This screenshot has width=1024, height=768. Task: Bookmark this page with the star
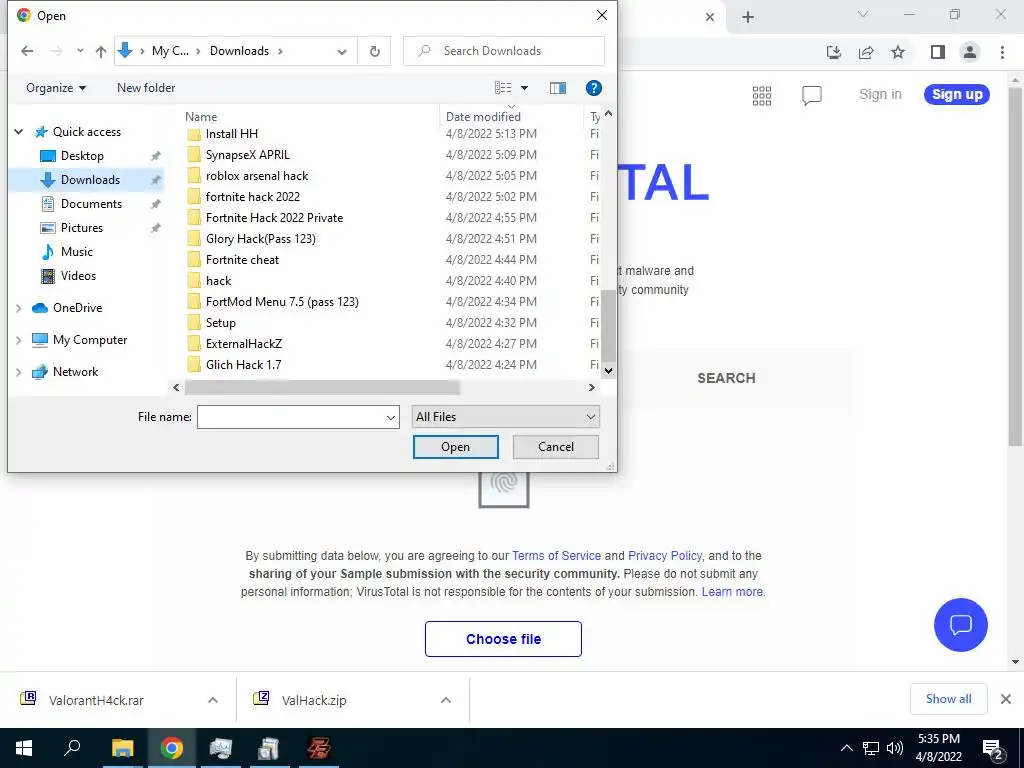pos(898,52)
